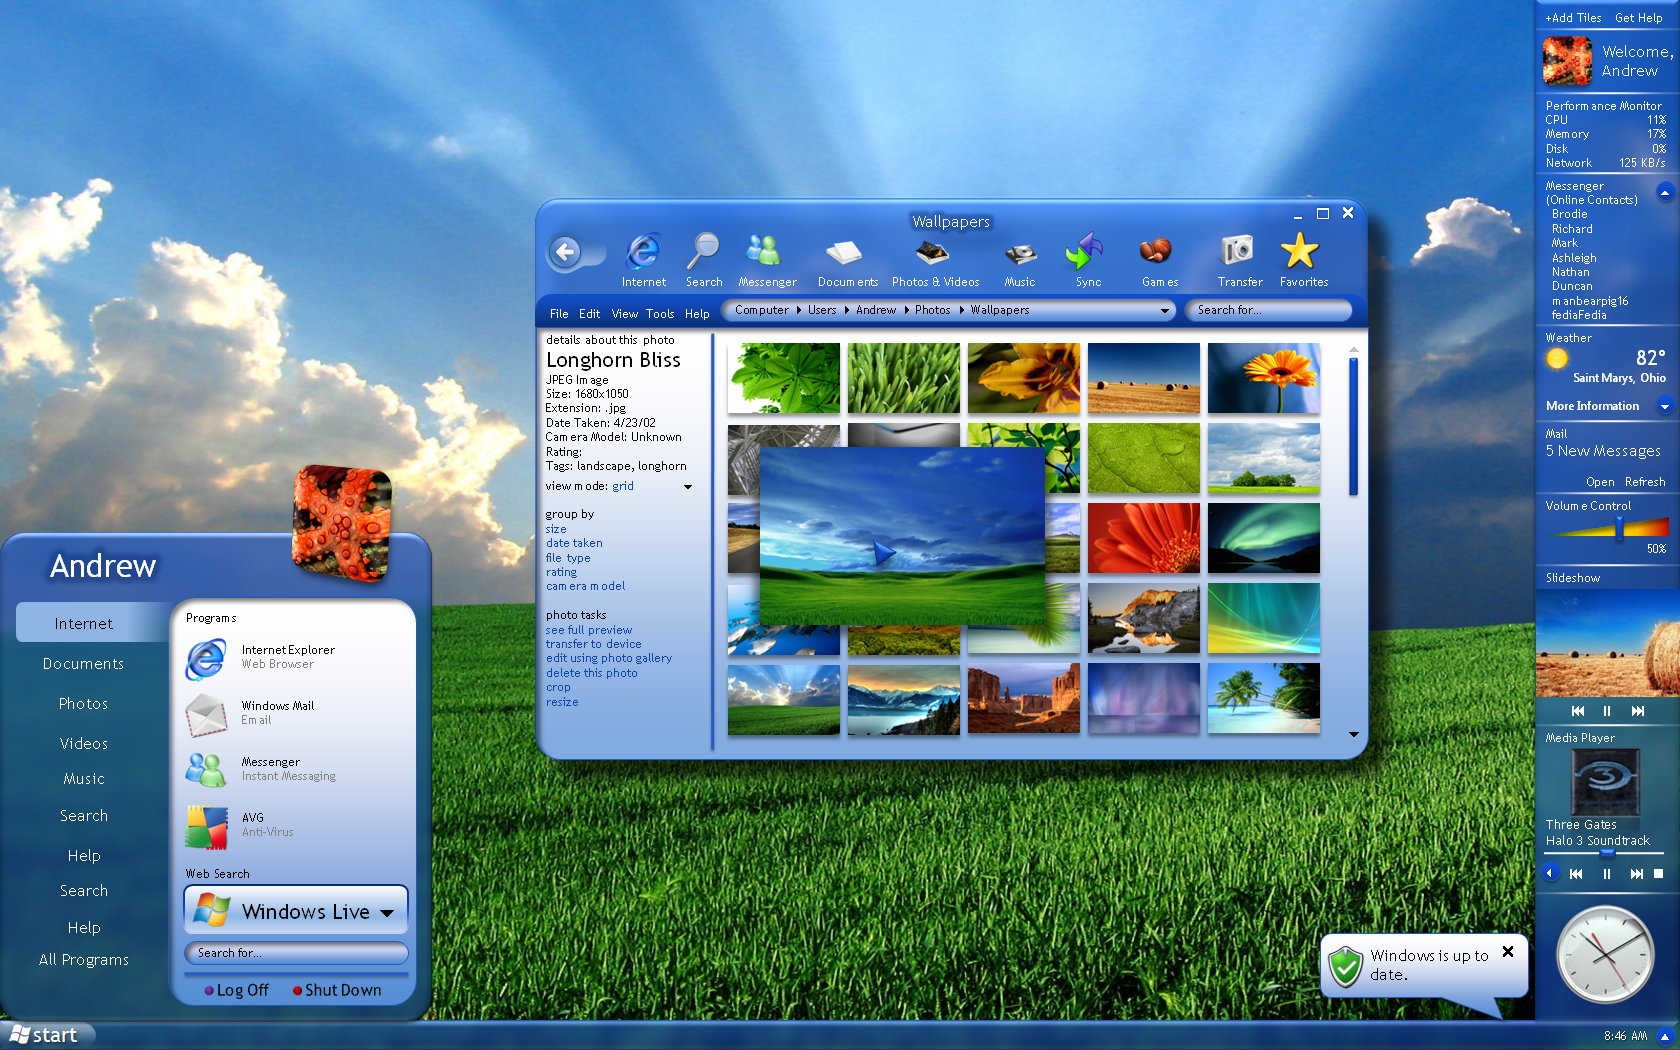1680x1050 pixels.
Task: Open Messenger from the Wallpapers toolbar
Action: click(x=767, y=260)
